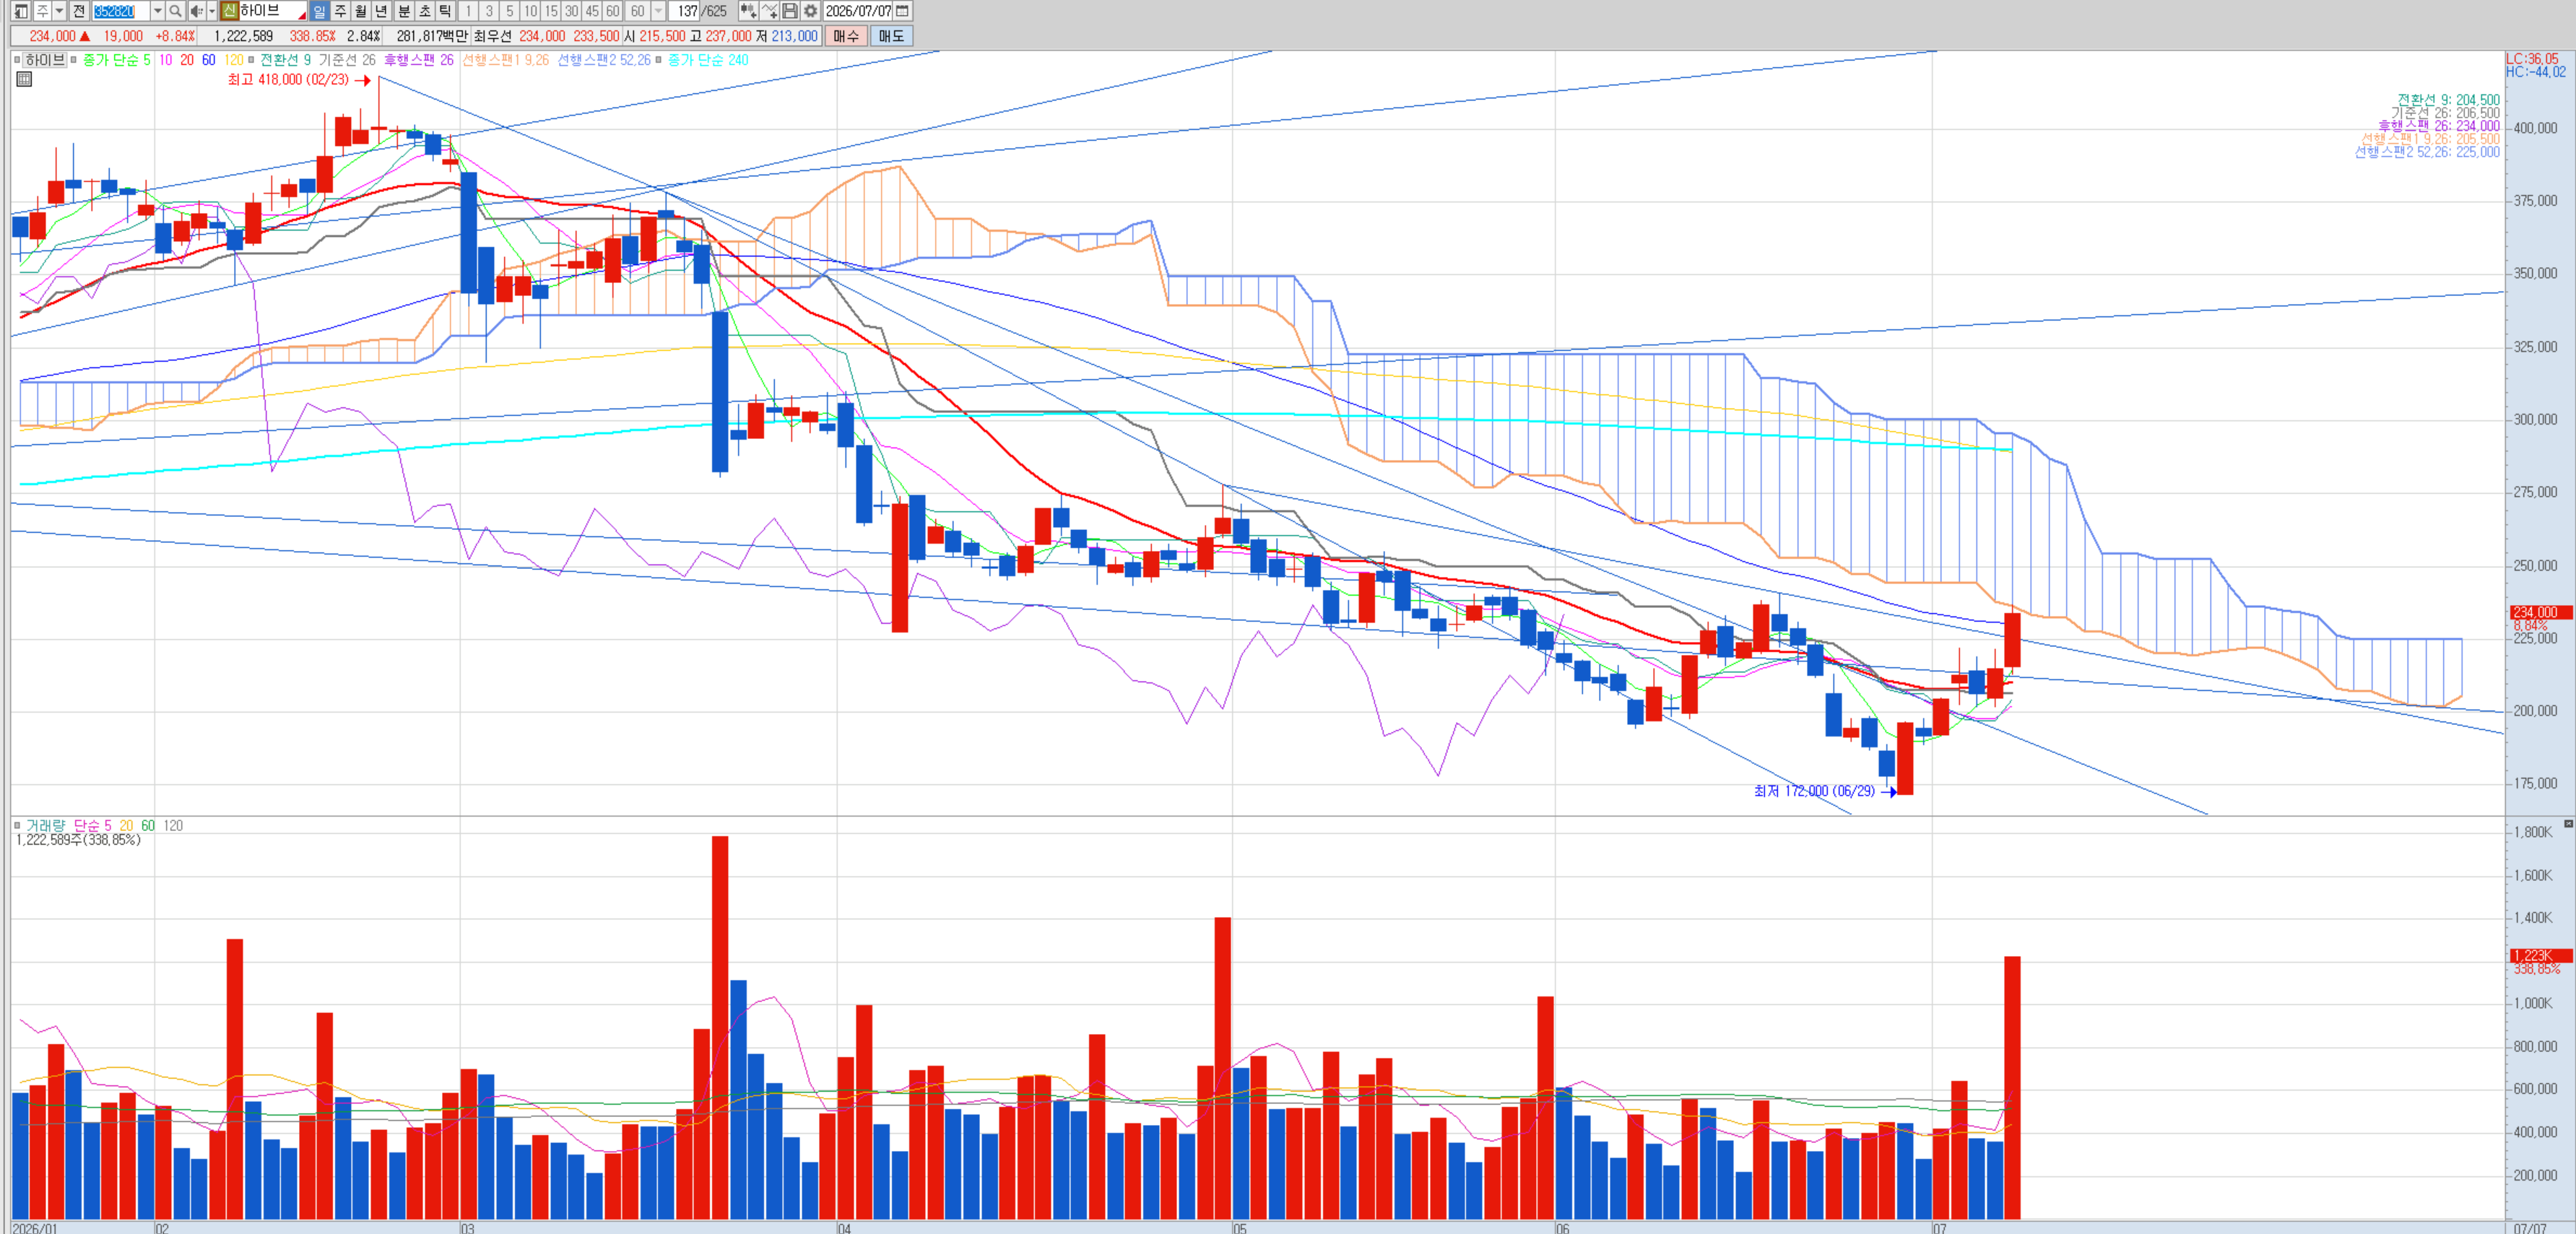This screenshot has width=2576, height=1234.
Task: Open stock search with the magnifier icon
Action: coord(175,11)
